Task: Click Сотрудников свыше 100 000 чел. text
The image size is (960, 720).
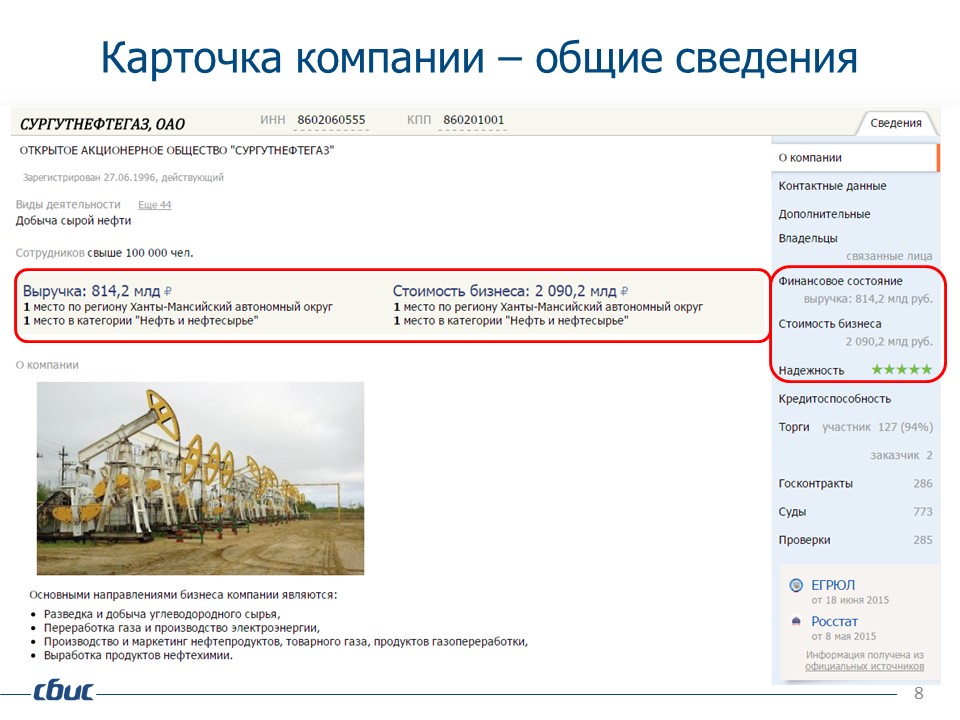Action: click(x=104, y=253)
